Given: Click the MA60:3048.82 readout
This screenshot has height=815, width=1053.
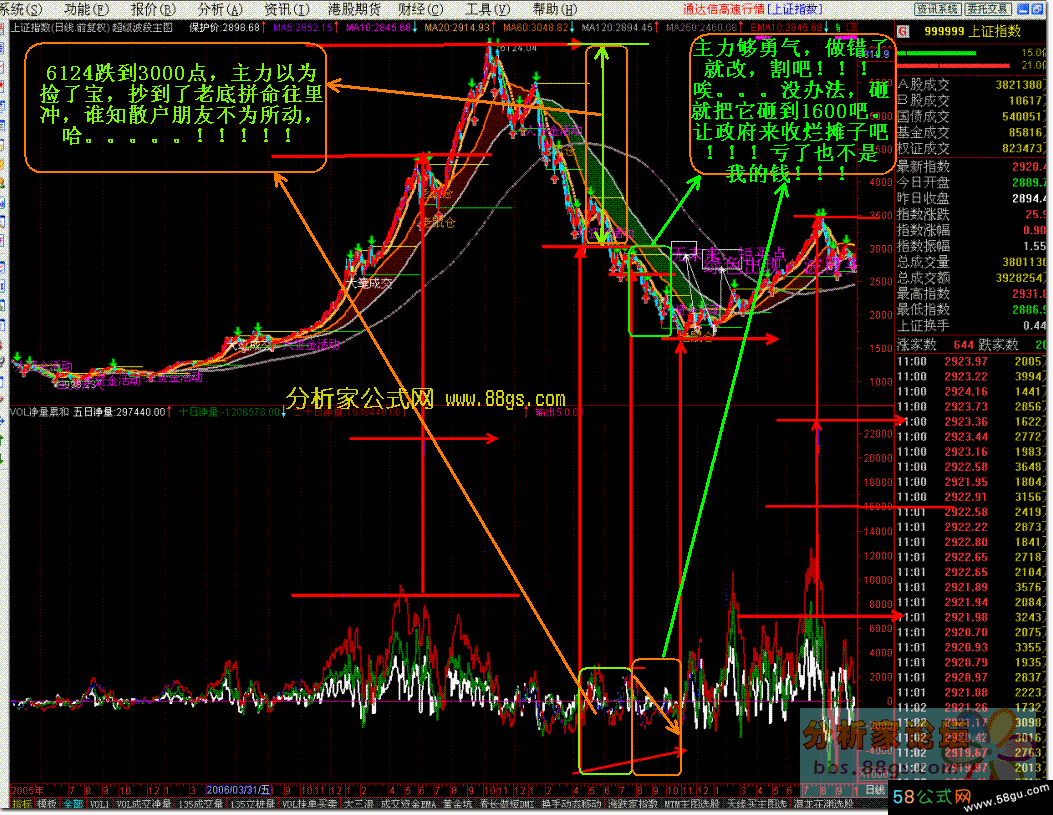Looking at the screenshot, I should pos(535,28).
